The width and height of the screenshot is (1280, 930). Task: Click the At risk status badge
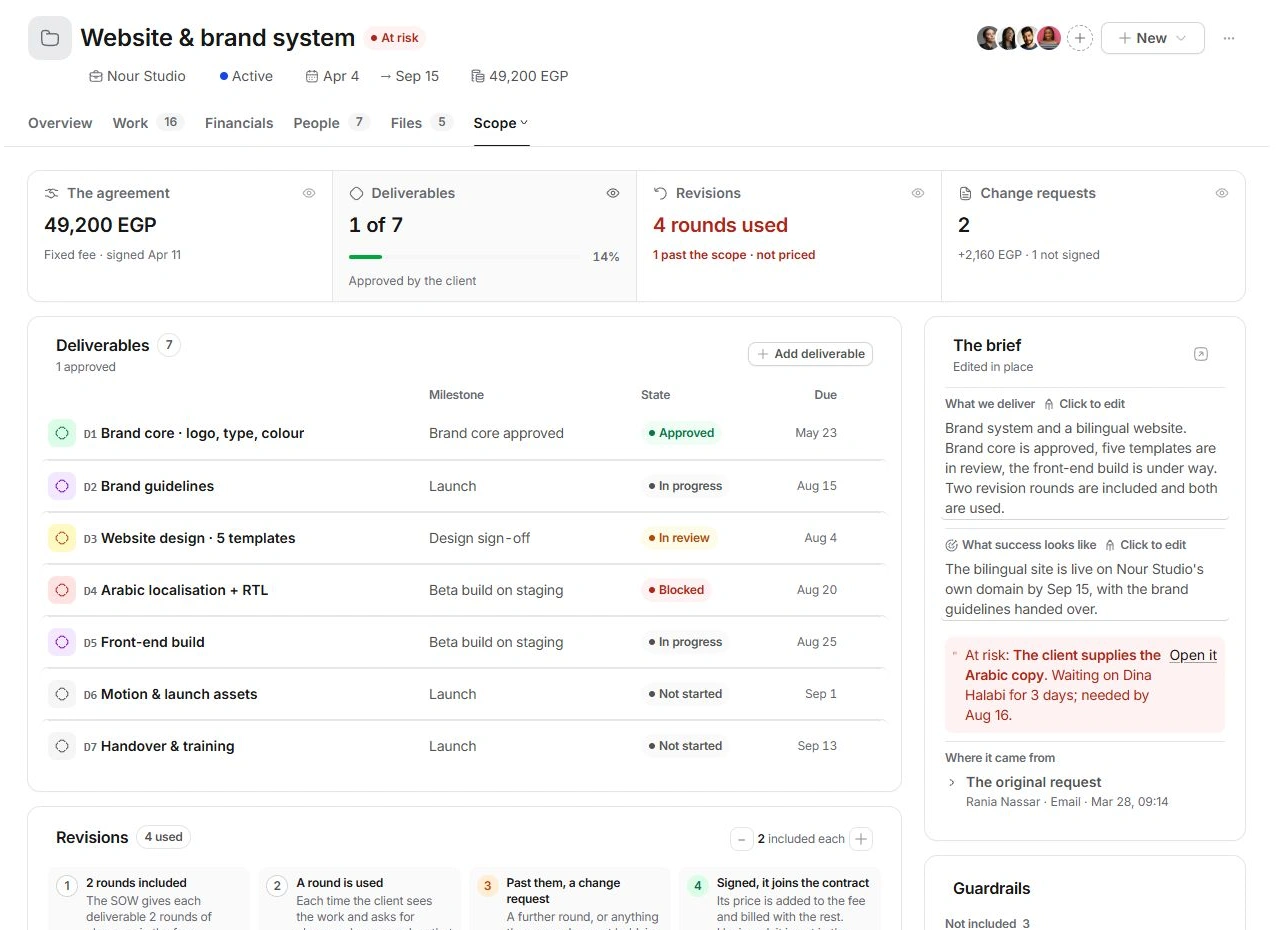point(394,38)
